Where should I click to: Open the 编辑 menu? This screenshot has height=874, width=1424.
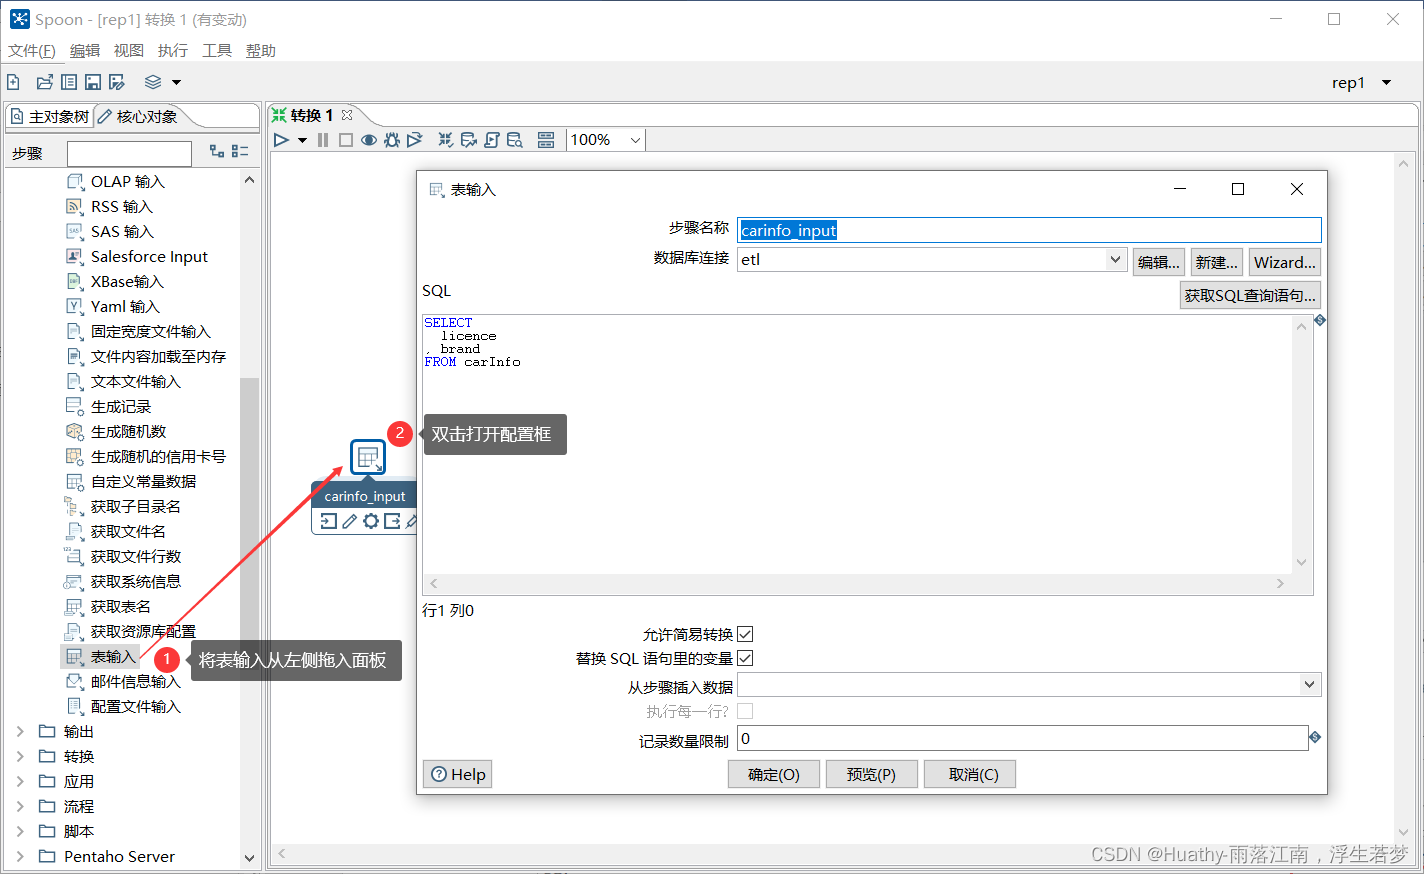85,51
